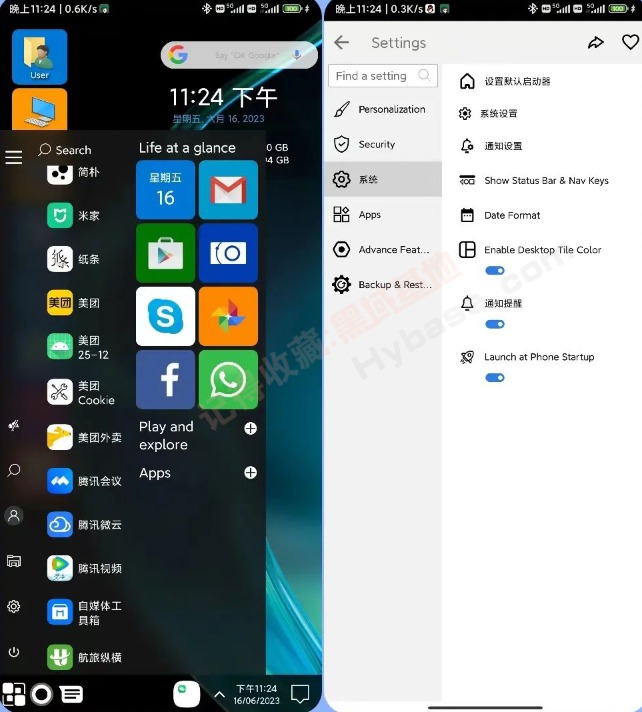Toggle Launch at Phone Startup switch
The width and height of the screenshot is (642, 712).
pos(495,378)
